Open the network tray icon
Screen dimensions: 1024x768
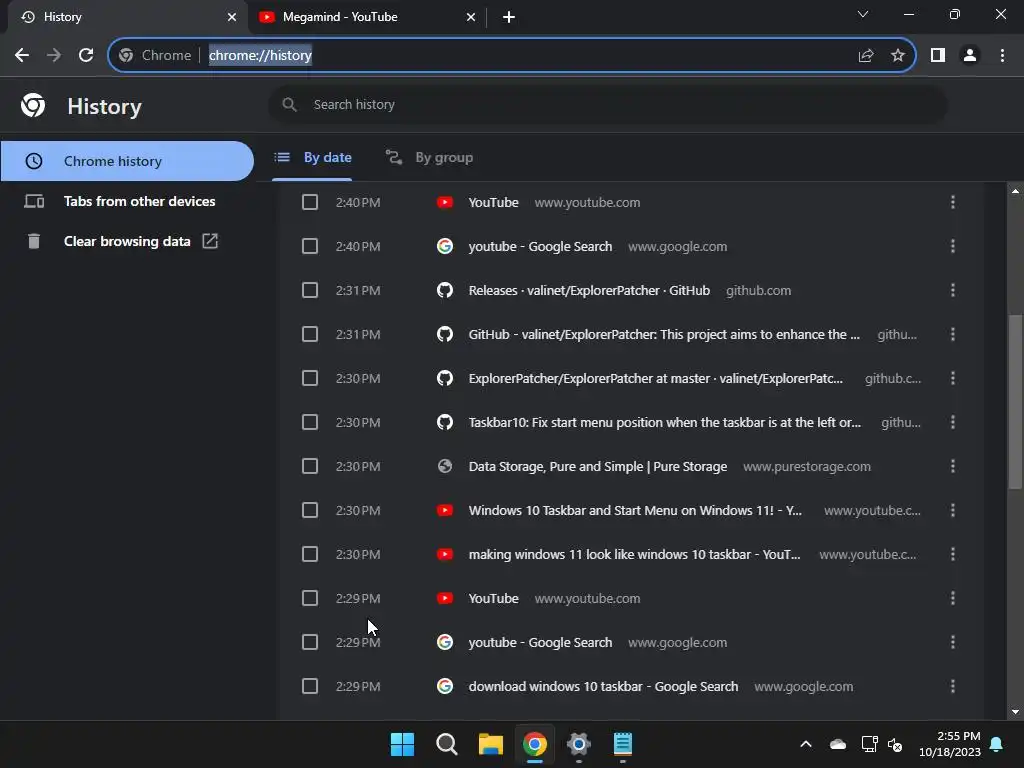[x=869, y=744]
